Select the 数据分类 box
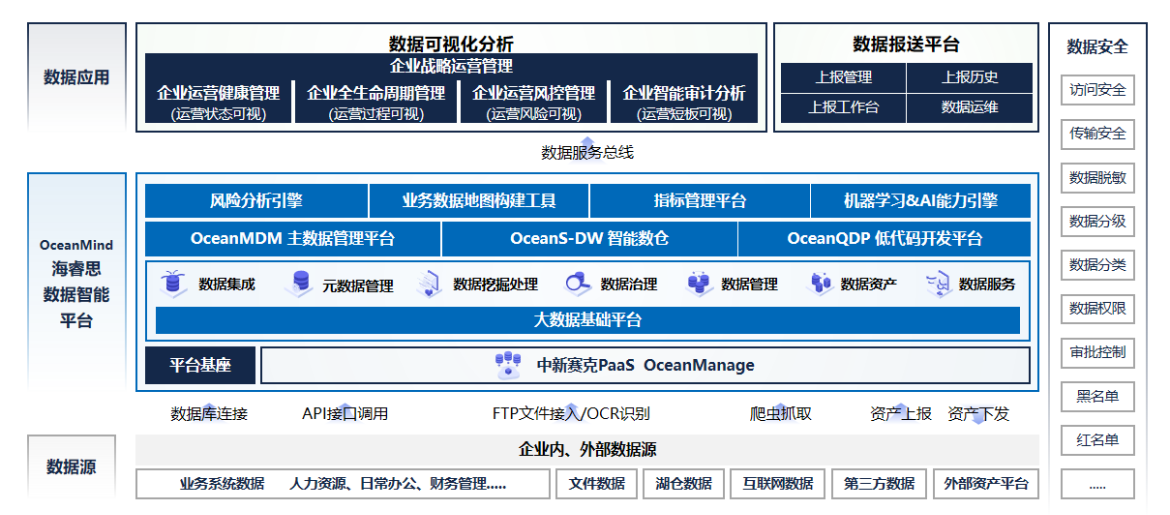Viewport: 1170px width, 515px height. point(1097,265)
